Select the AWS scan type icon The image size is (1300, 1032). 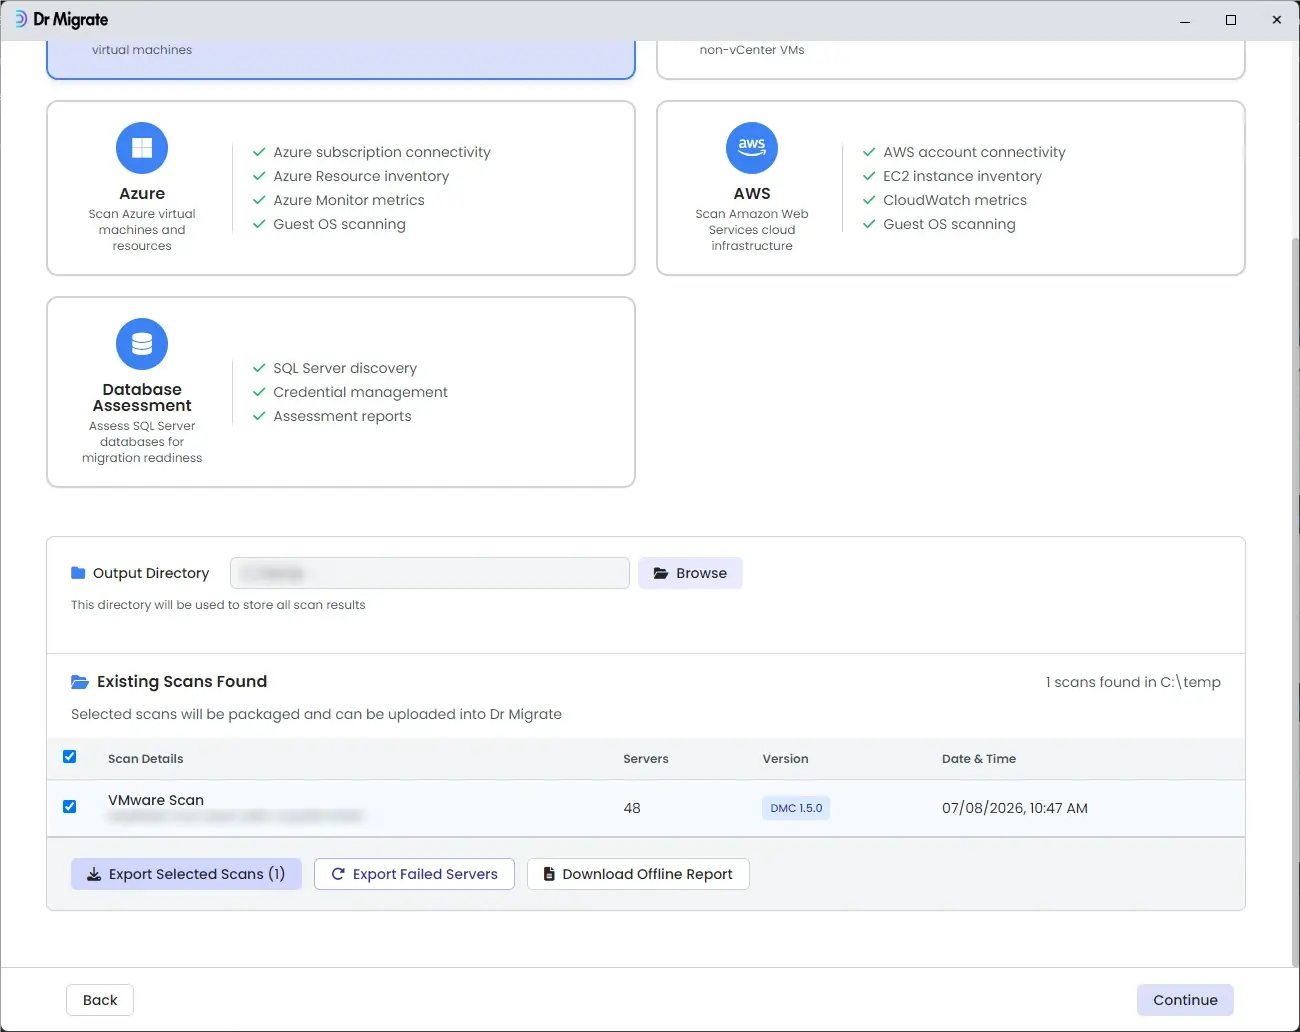tap(752, 148)
